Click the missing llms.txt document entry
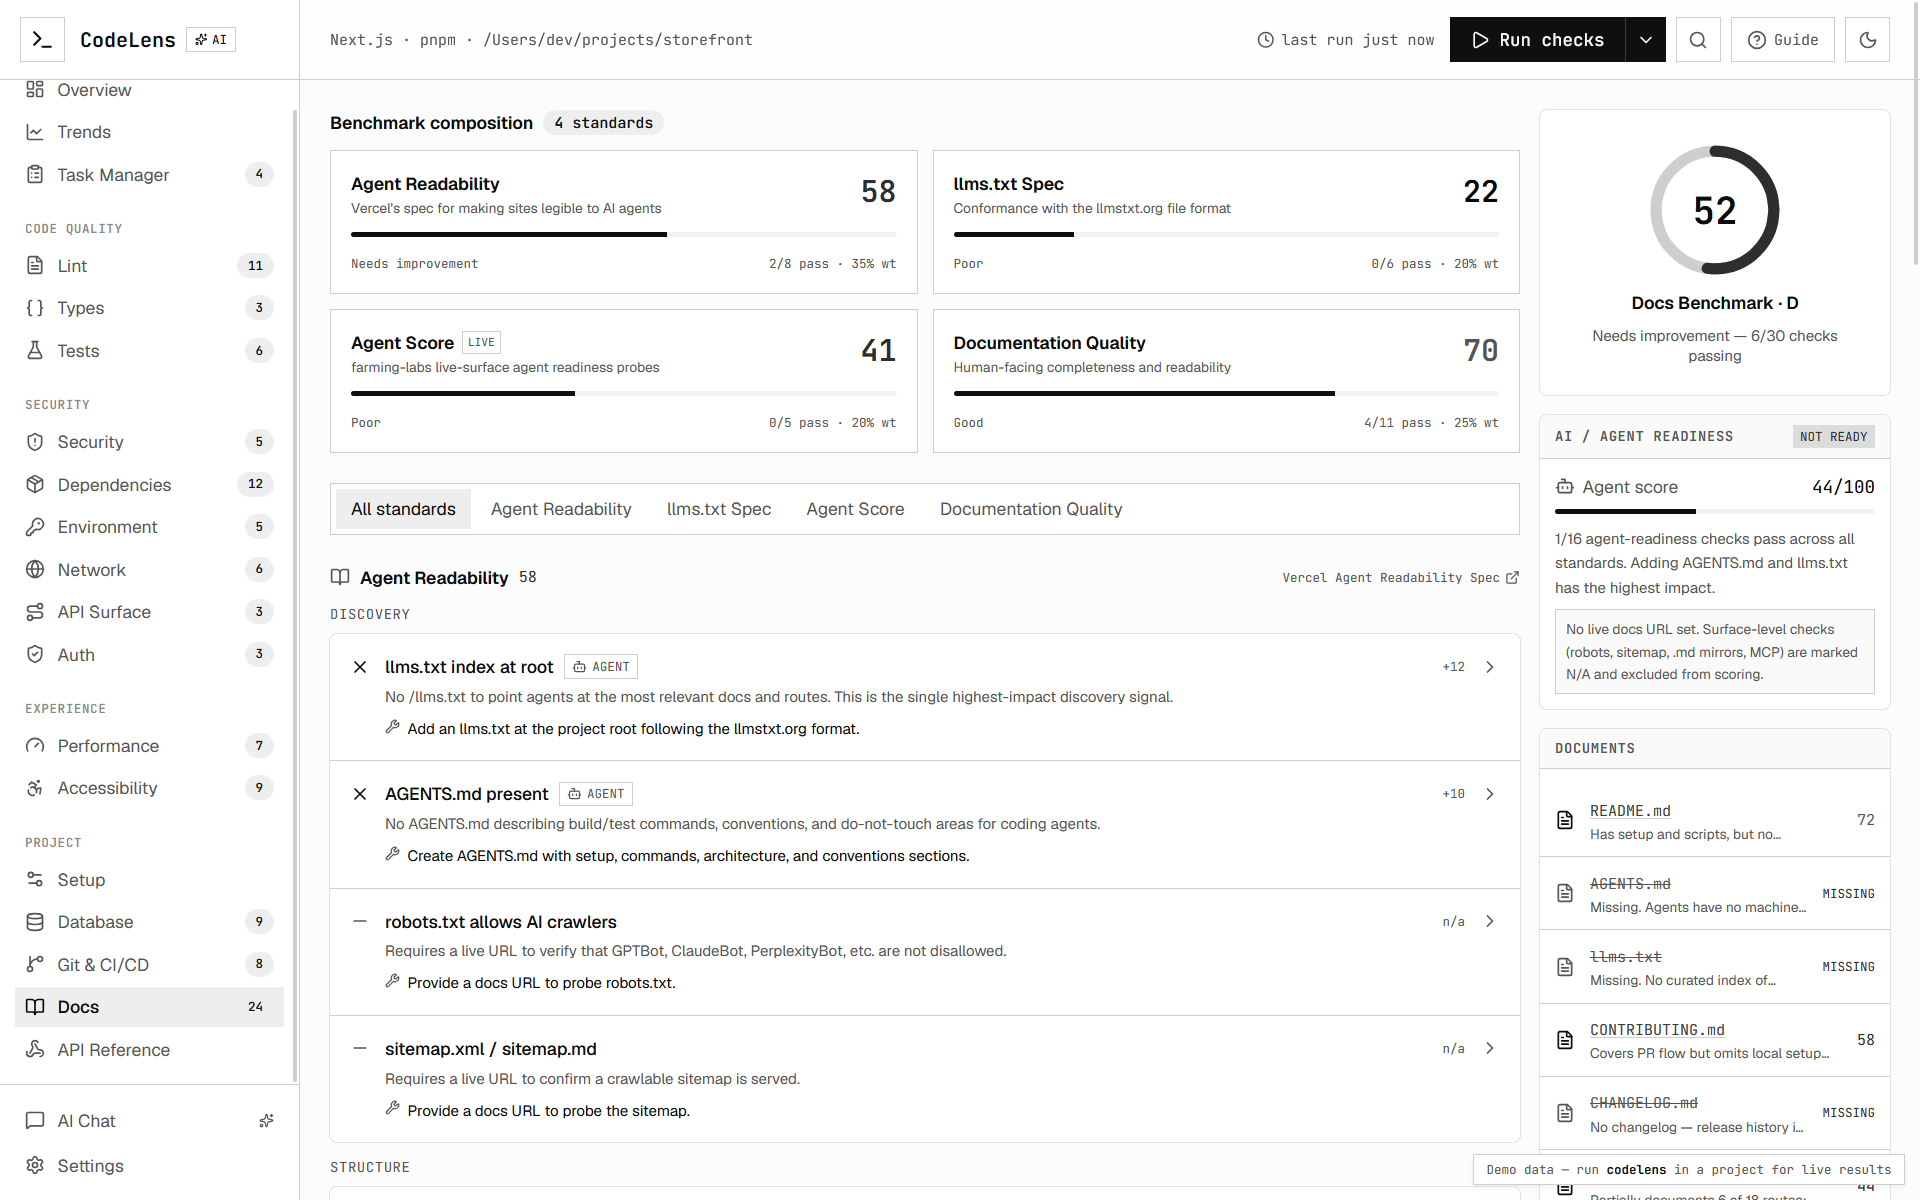The image size is (1920, 1200). click(1714, 967)
